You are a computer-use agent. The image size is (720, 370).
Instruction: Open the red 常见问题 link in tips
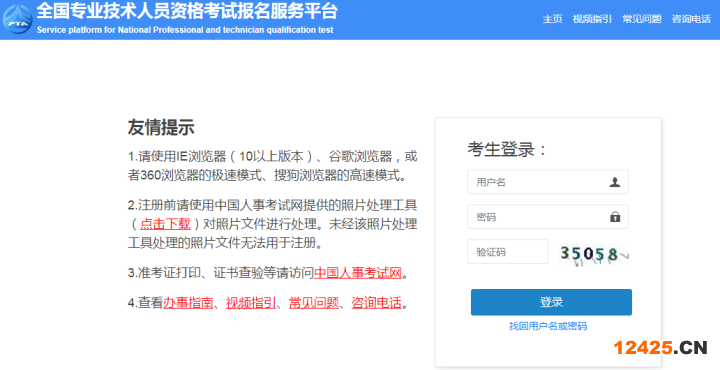(314, 303)
